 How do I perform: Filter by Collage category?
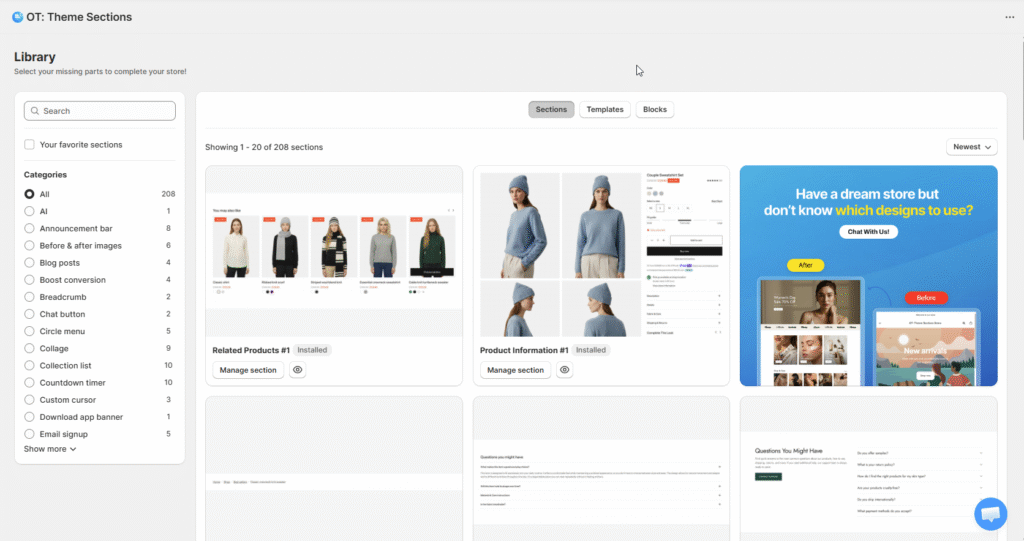(29, 348)
